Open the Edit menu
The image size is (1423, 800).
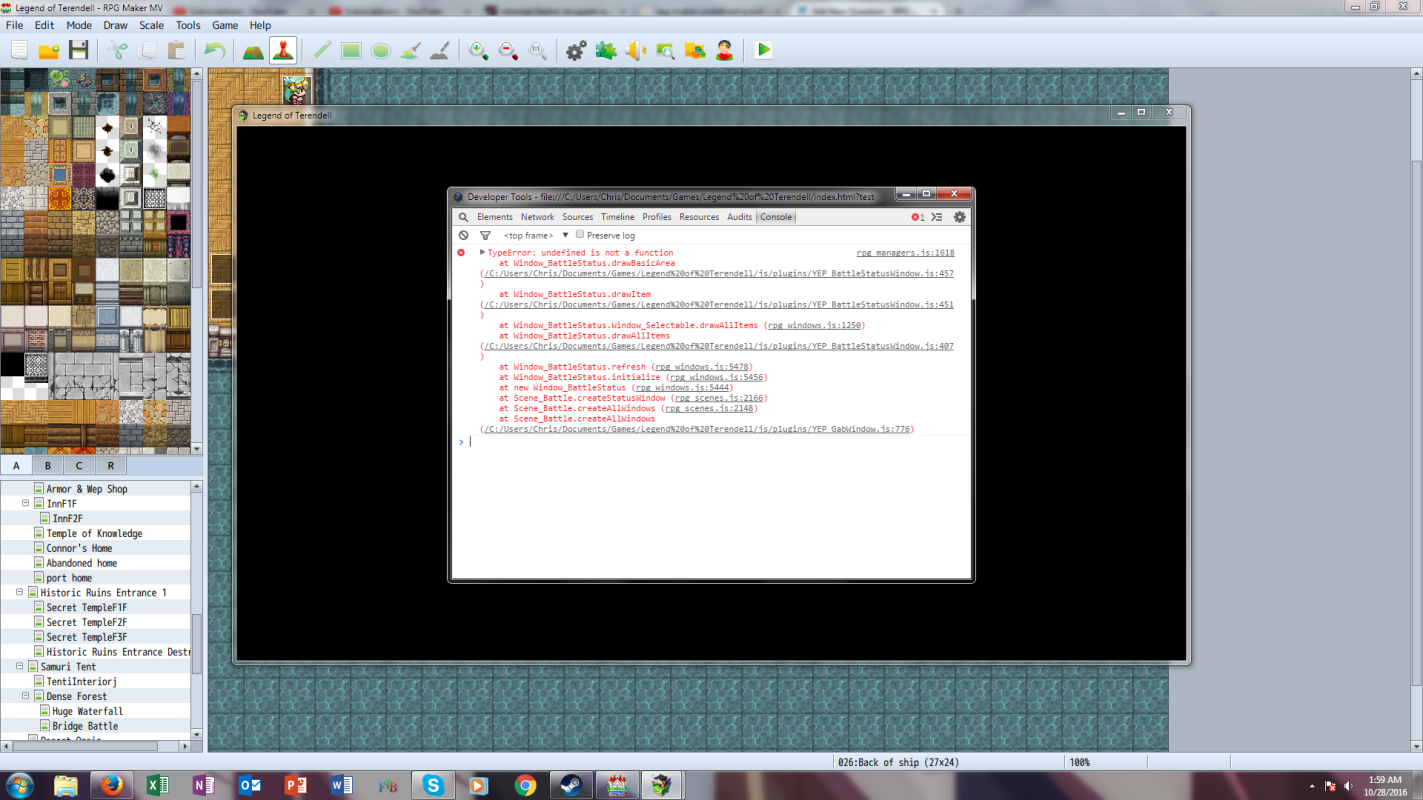click(x=45, y=25)
